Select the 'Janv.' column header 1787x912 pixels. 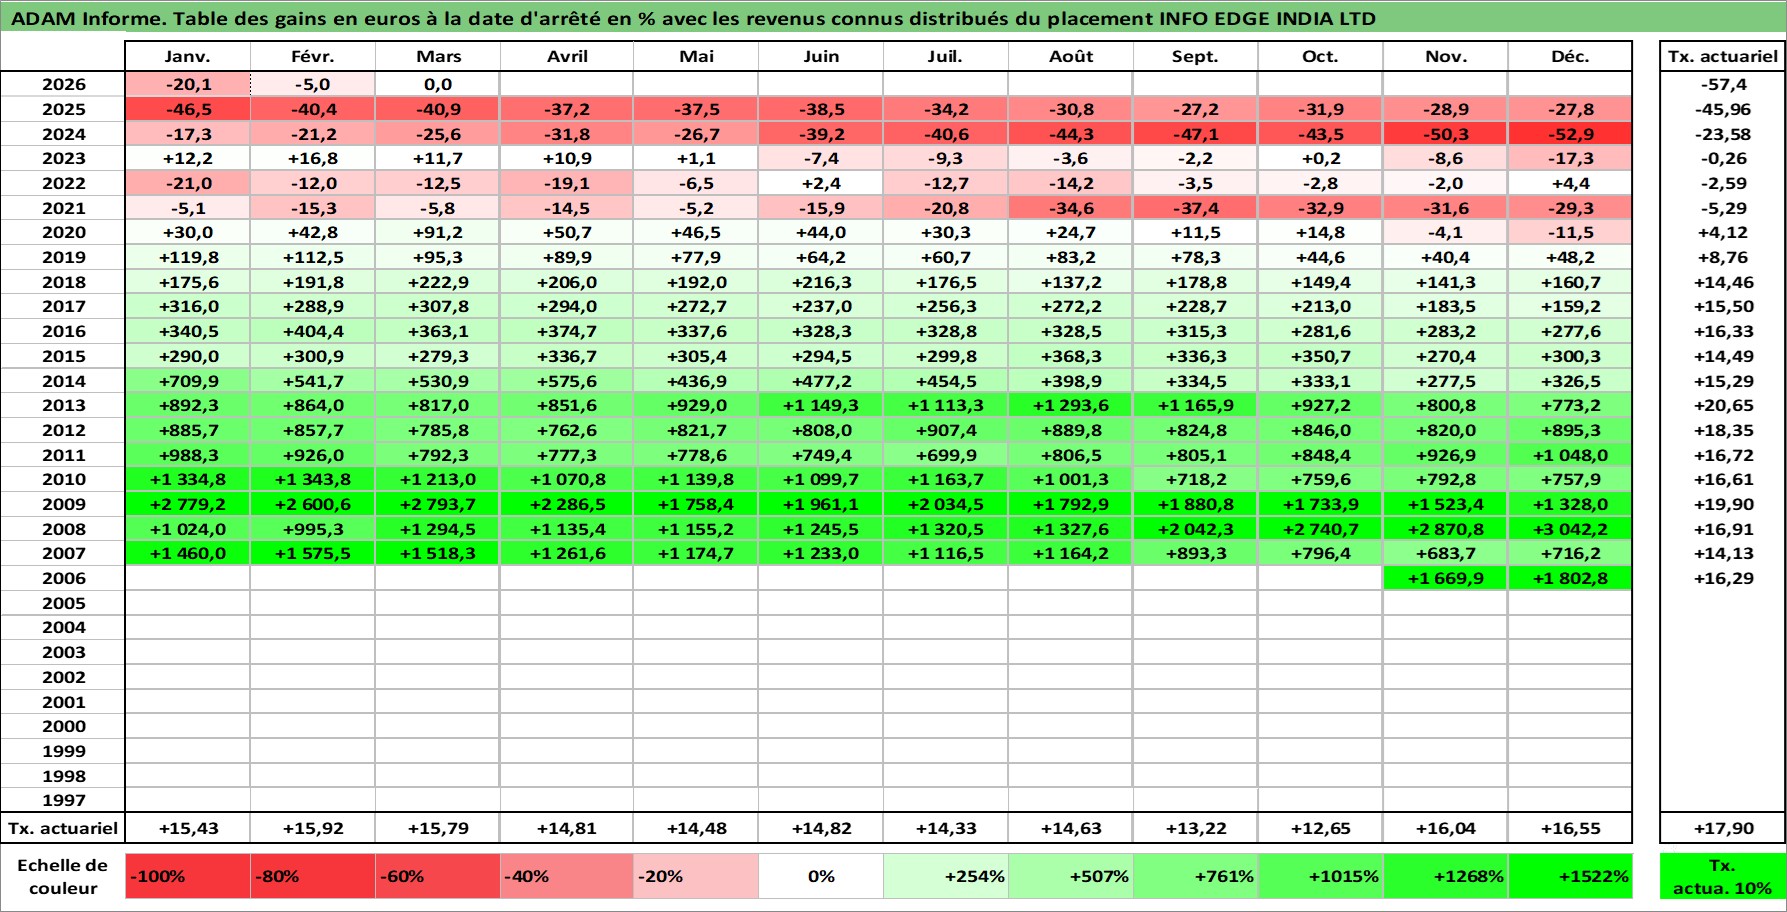tap(188, 56)
